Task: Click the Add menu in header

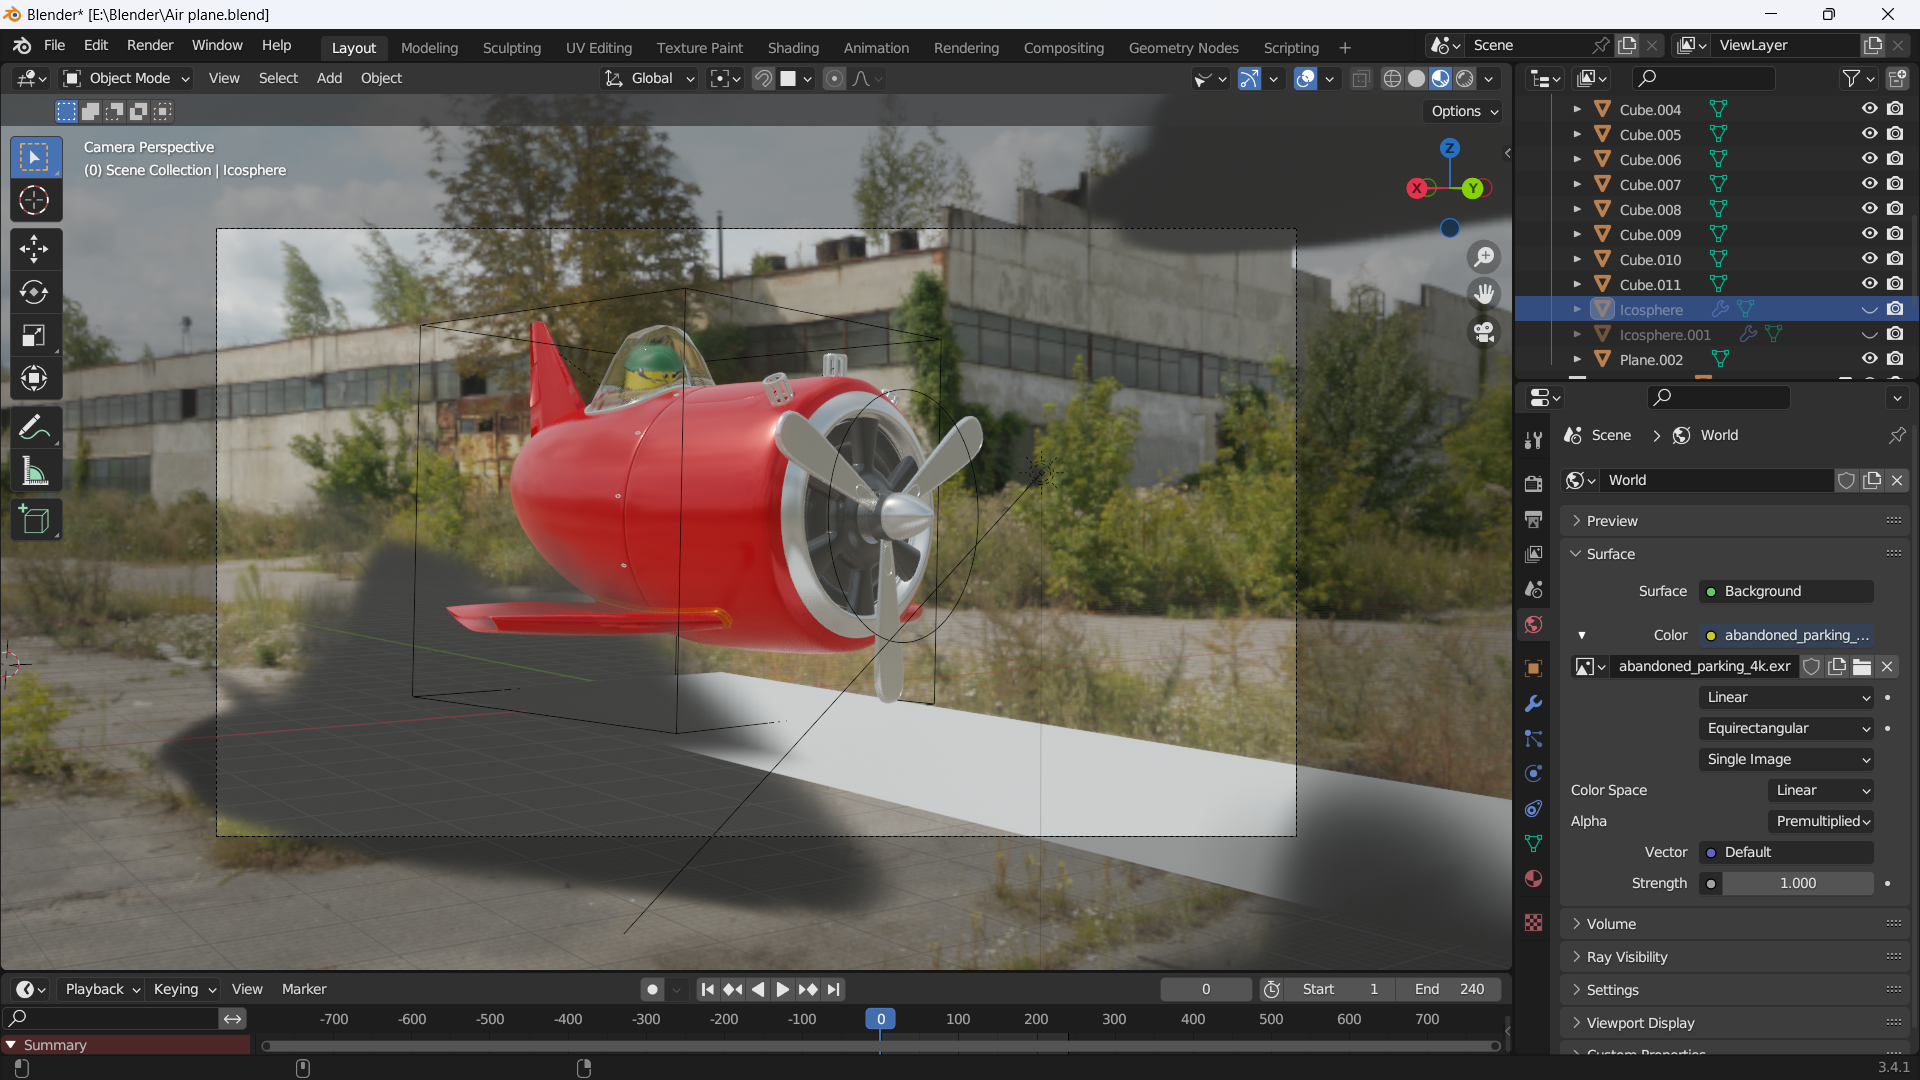Action: (328, 76)
